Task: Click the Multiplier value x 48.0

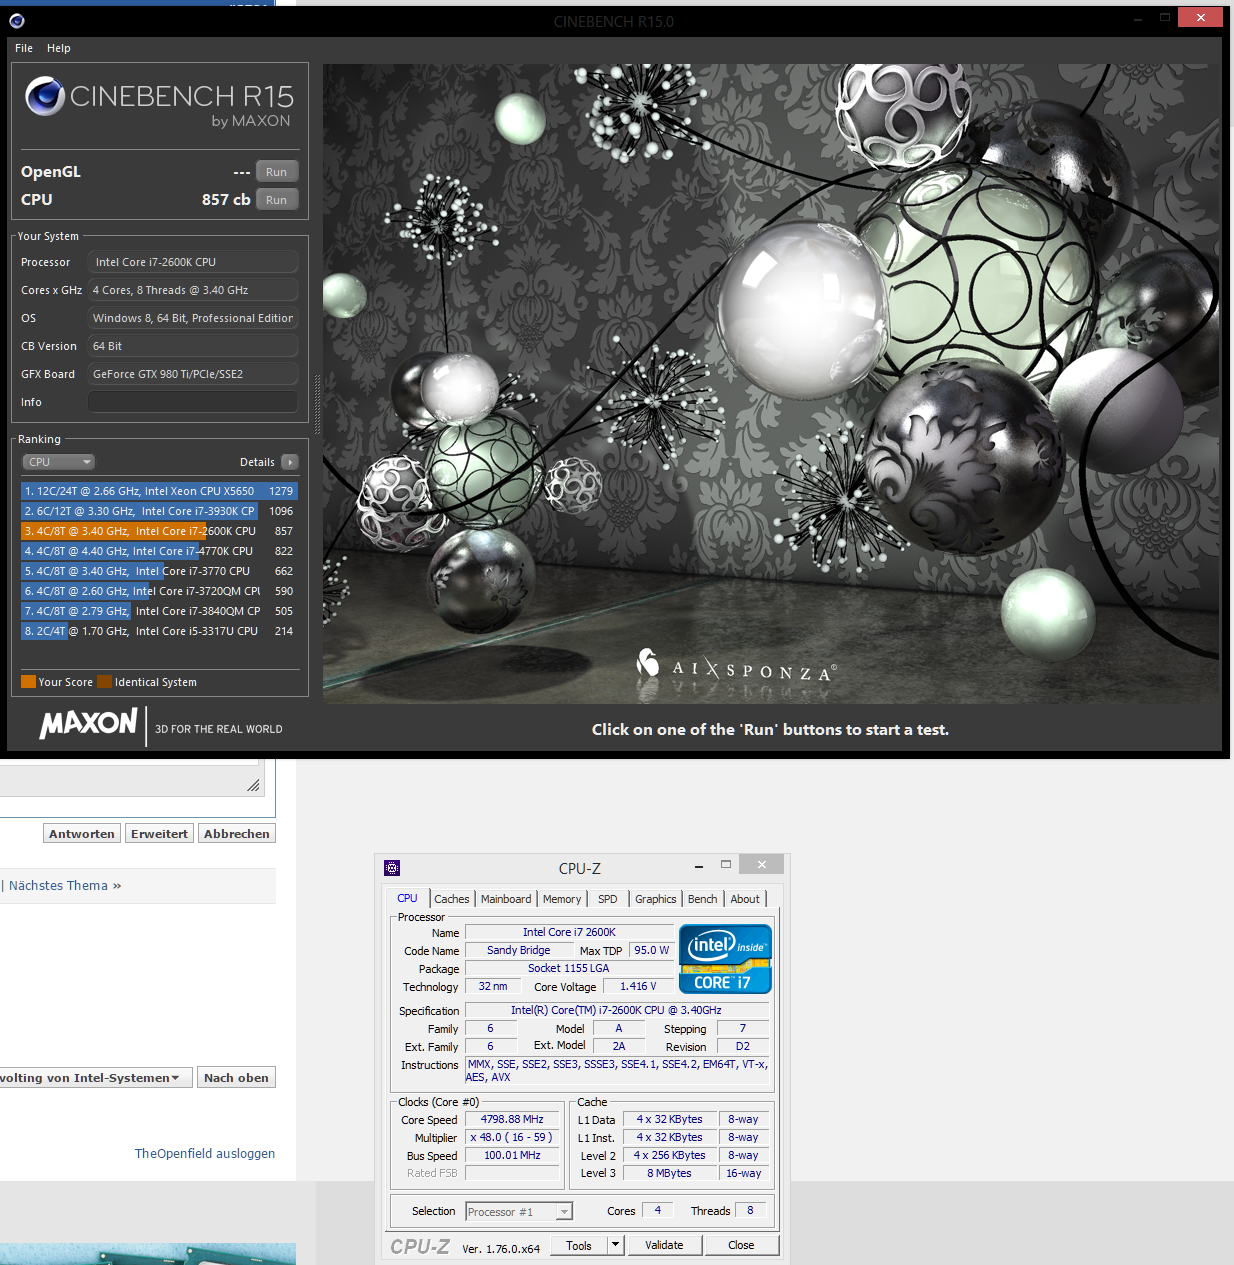Action: point(512,1138)
